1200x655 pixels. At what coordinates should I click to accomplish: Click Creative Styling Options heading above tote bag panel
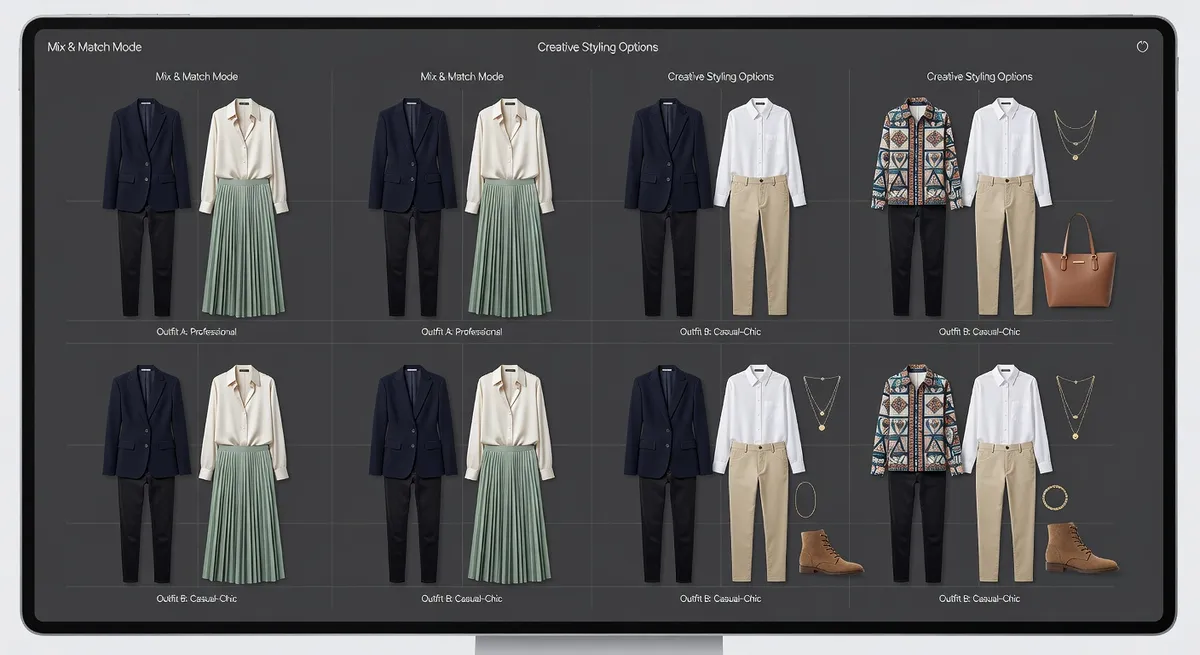click(x=979, y=77)
